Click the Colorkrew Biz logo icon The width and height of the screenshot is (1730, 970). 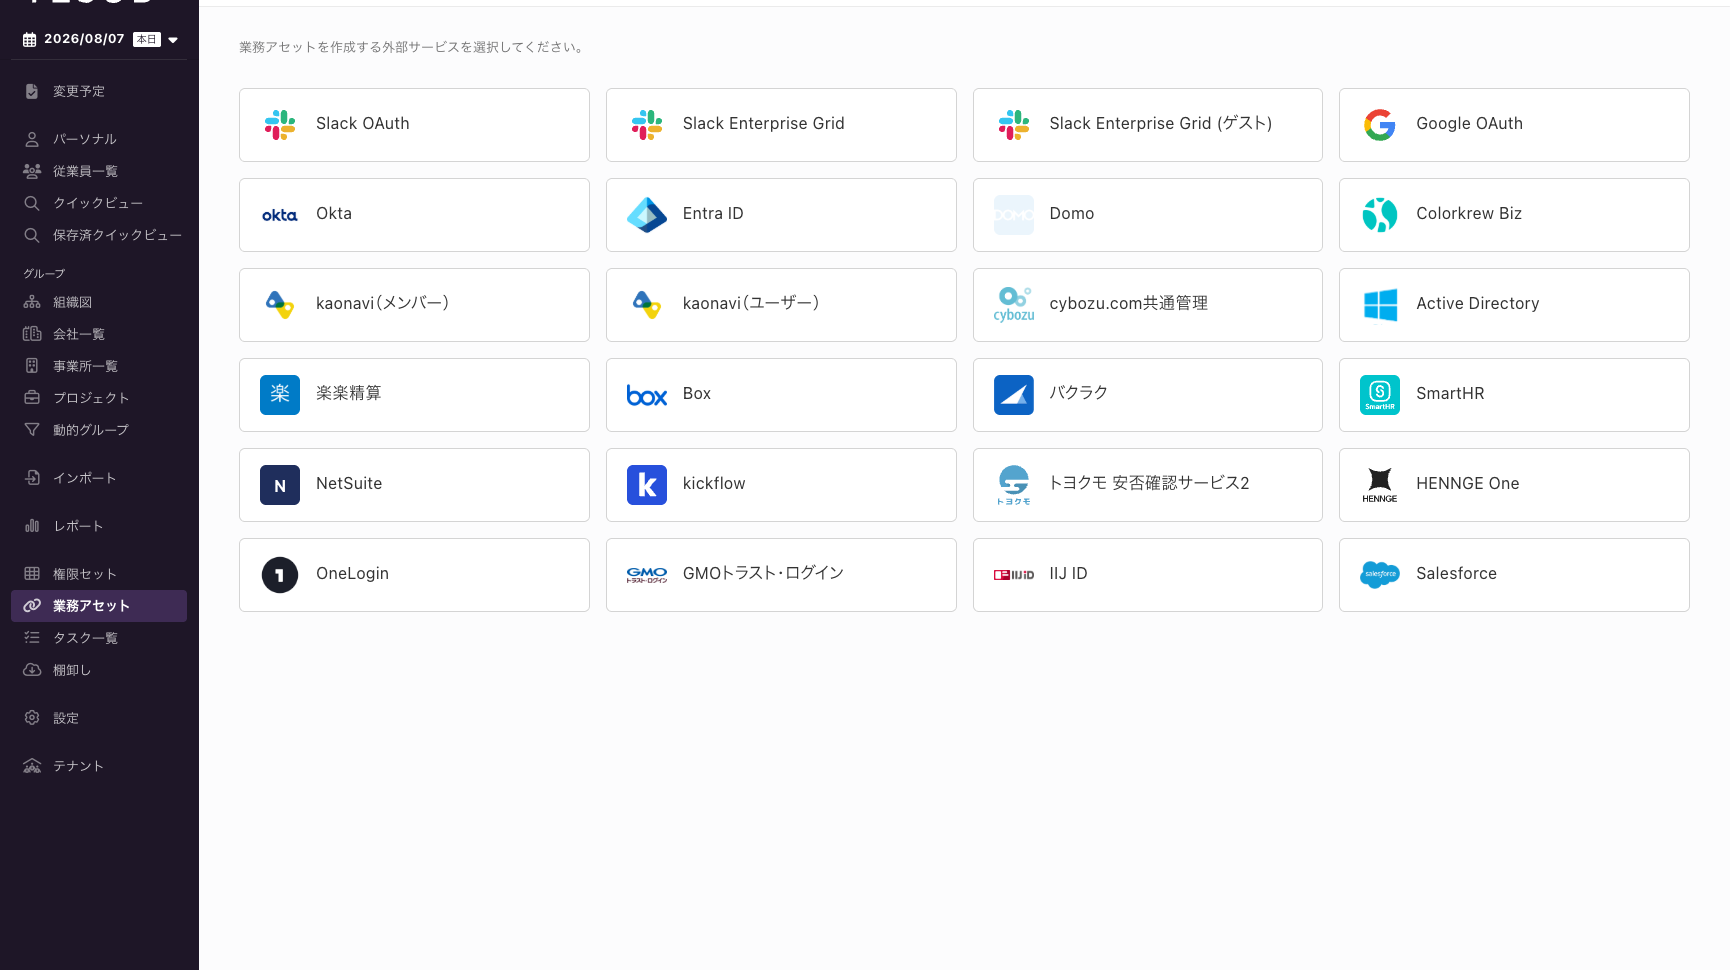[x=1380, y=215]
